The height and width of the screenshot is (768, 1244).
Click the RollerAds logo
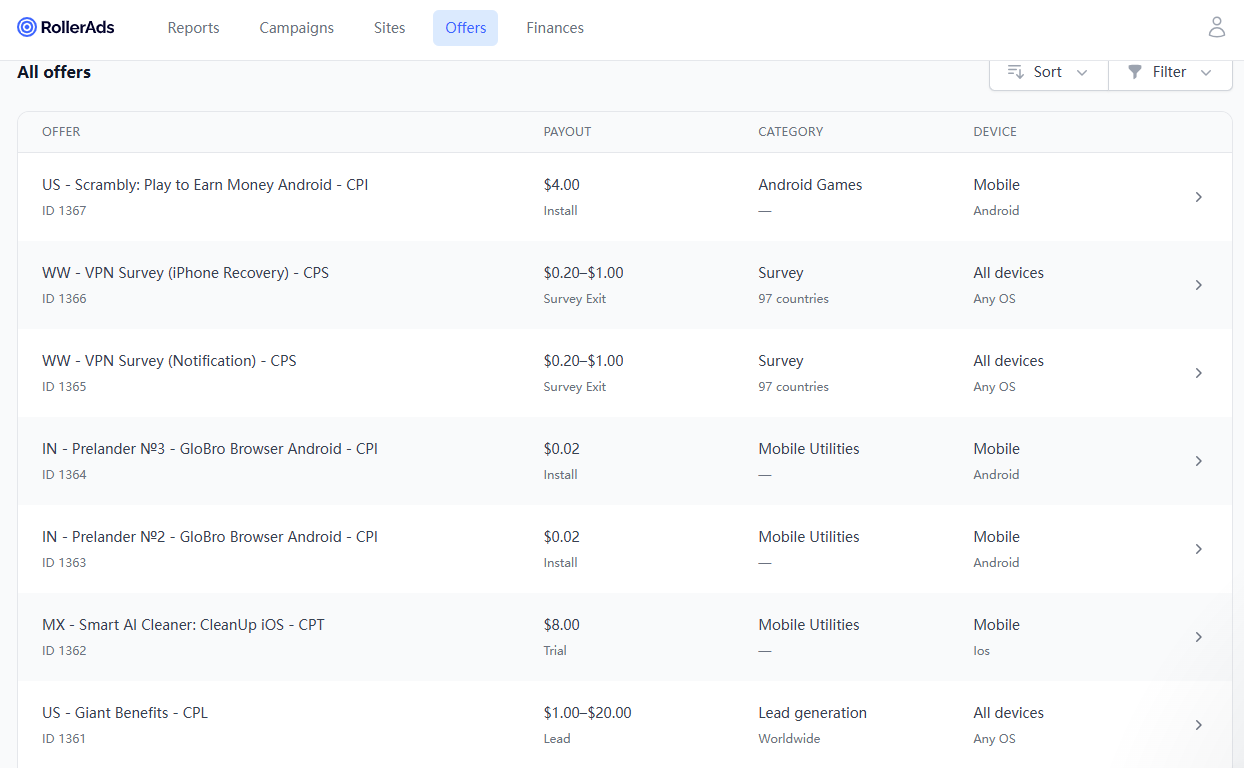(66, 27)
